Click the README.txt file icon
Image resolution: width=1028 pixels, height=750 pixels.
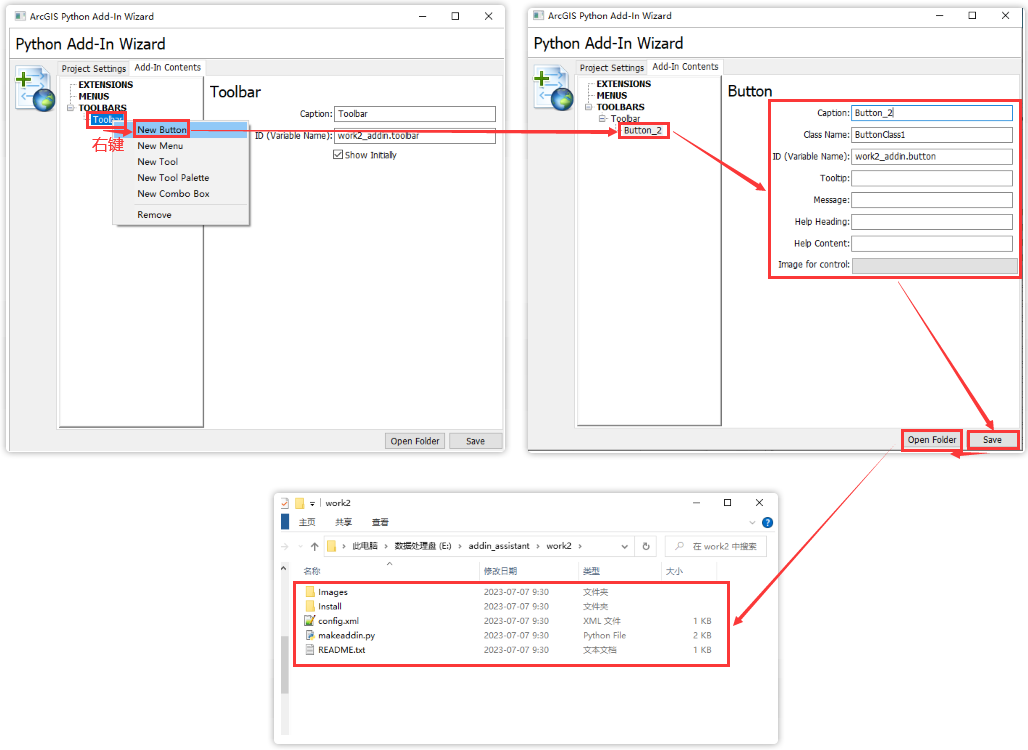click(x=310, y=650)
